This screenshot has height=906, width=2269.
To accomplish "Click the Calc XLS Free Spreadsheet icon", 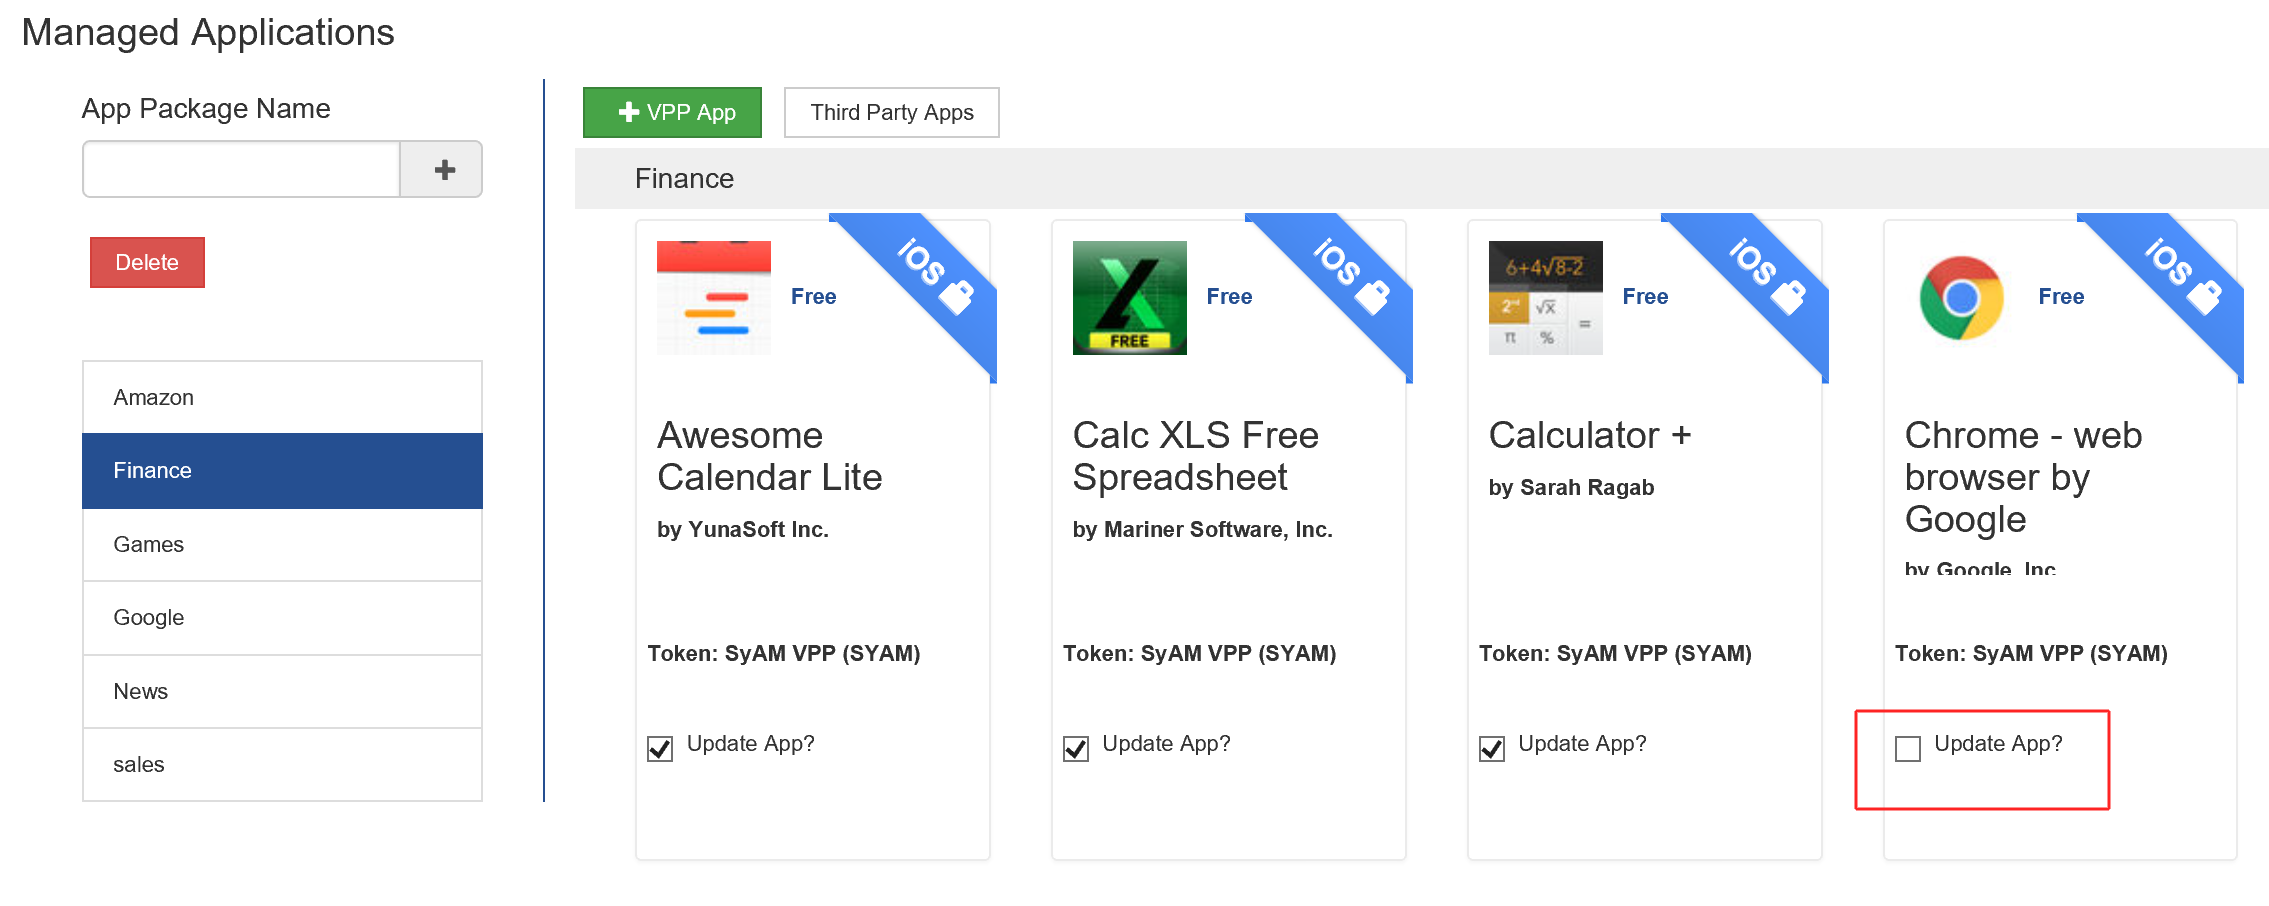I will (1129, 297).
